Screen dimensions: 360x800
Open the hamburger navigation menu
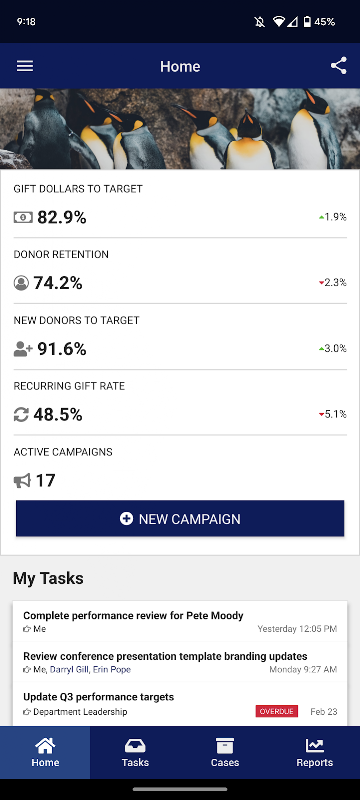25,66
